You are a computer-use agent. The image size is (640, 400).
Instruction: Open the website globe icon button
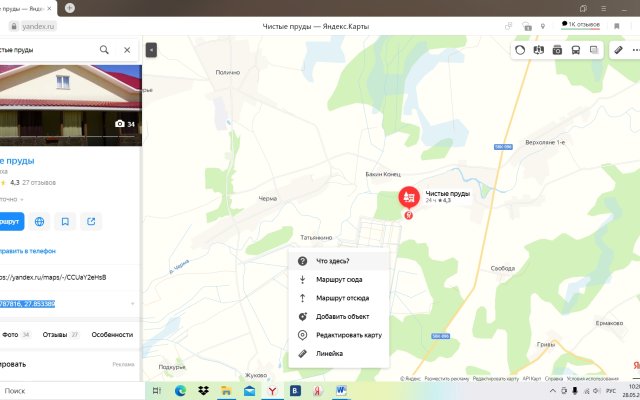[40, 221]
